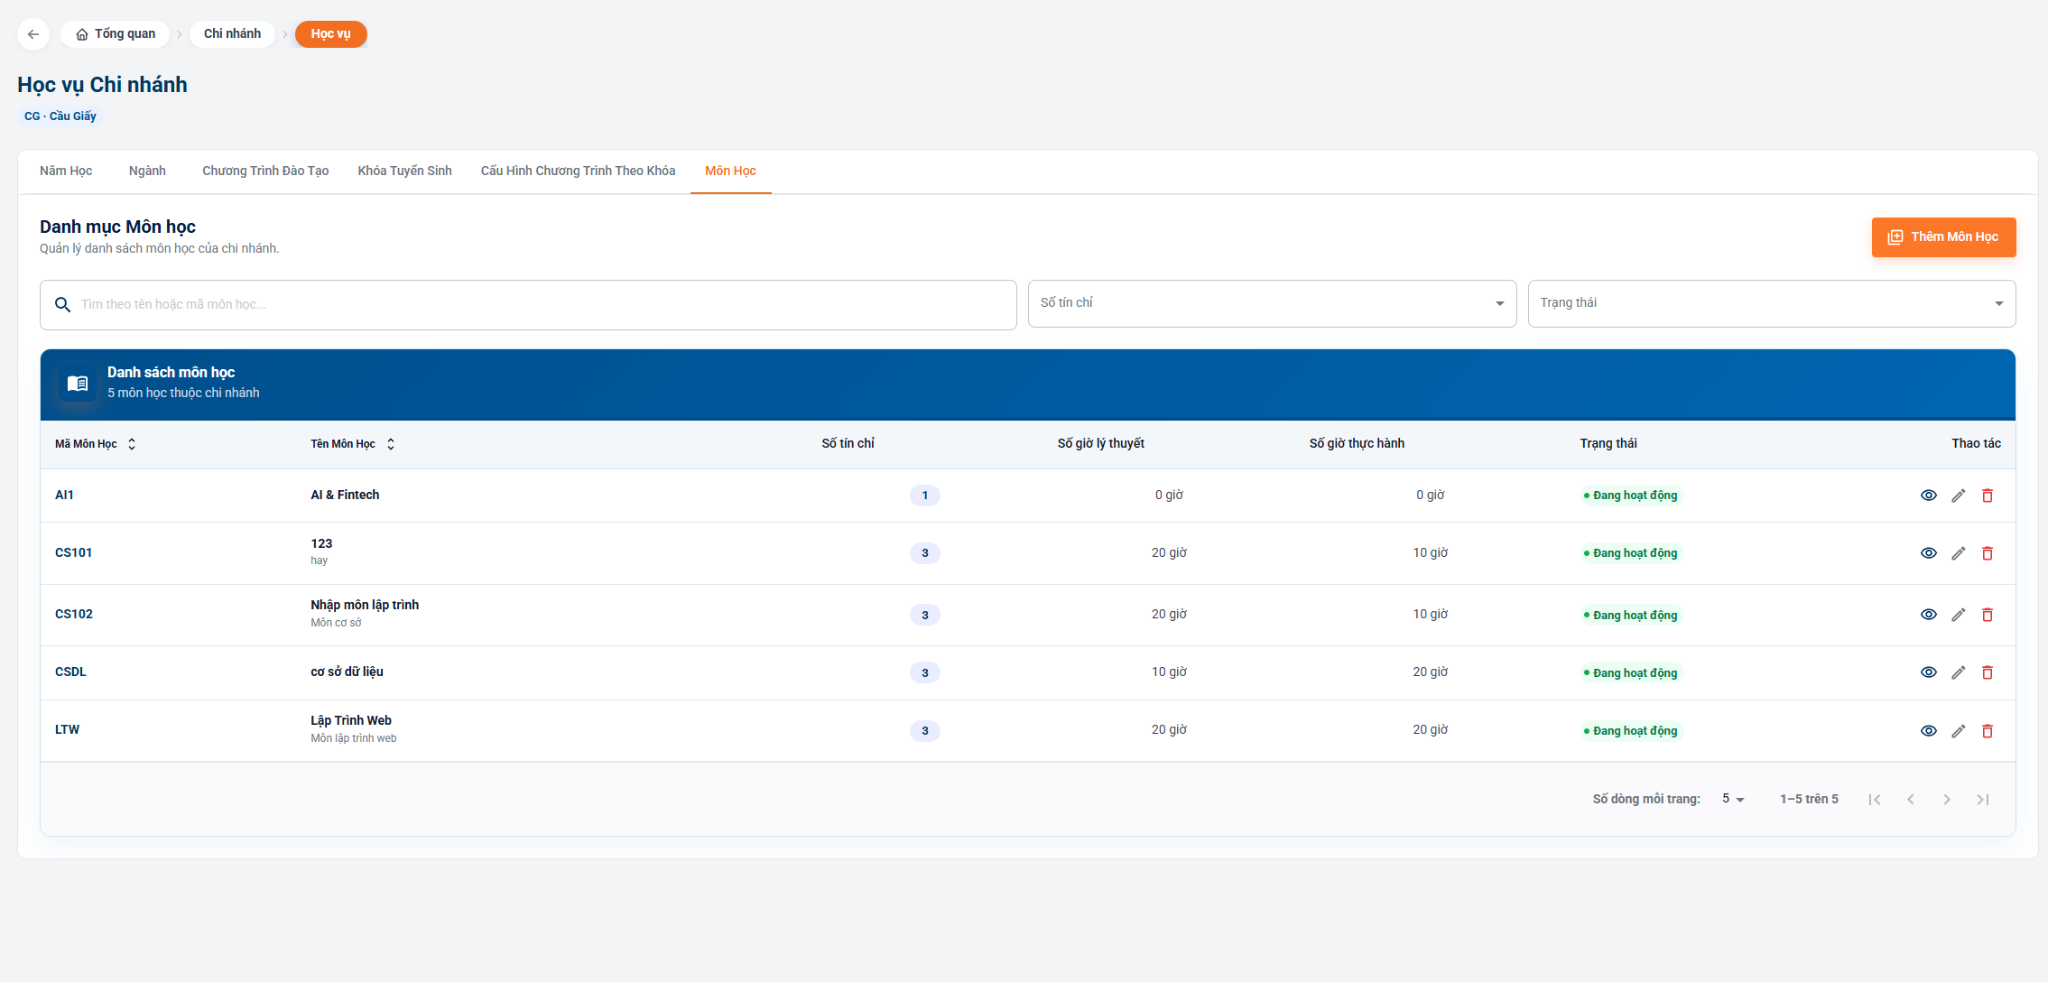The image size is (2048, 982).
Task: Edit the CSDL course with pencil icon
Action: pos(1958,673)
